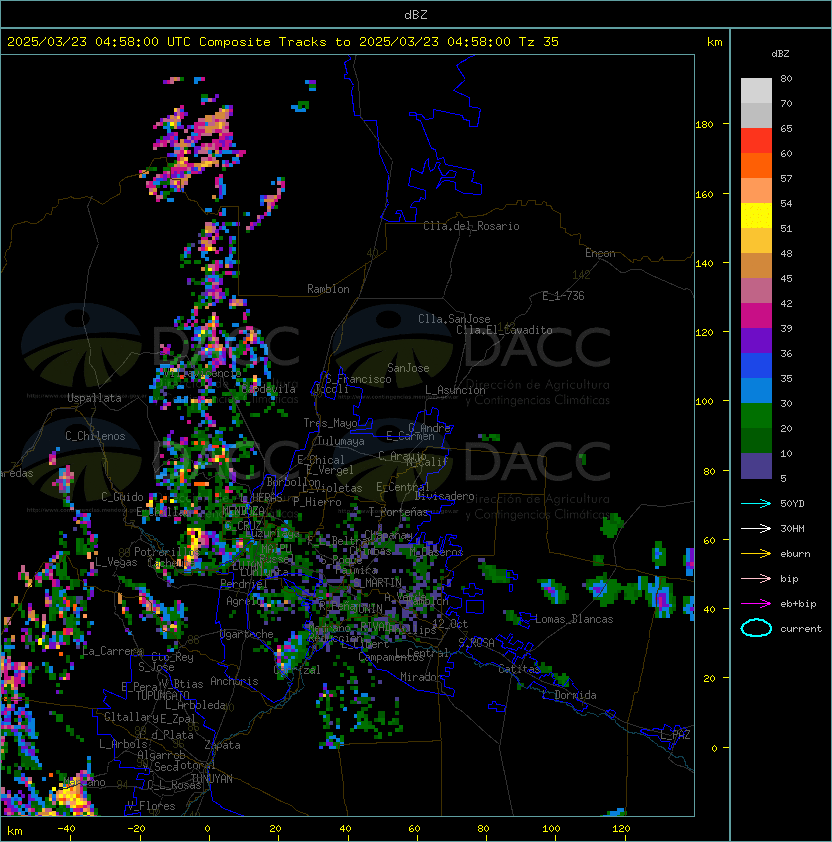
Task: Click the yellow eburn track arrow
Action: point(756,554)
